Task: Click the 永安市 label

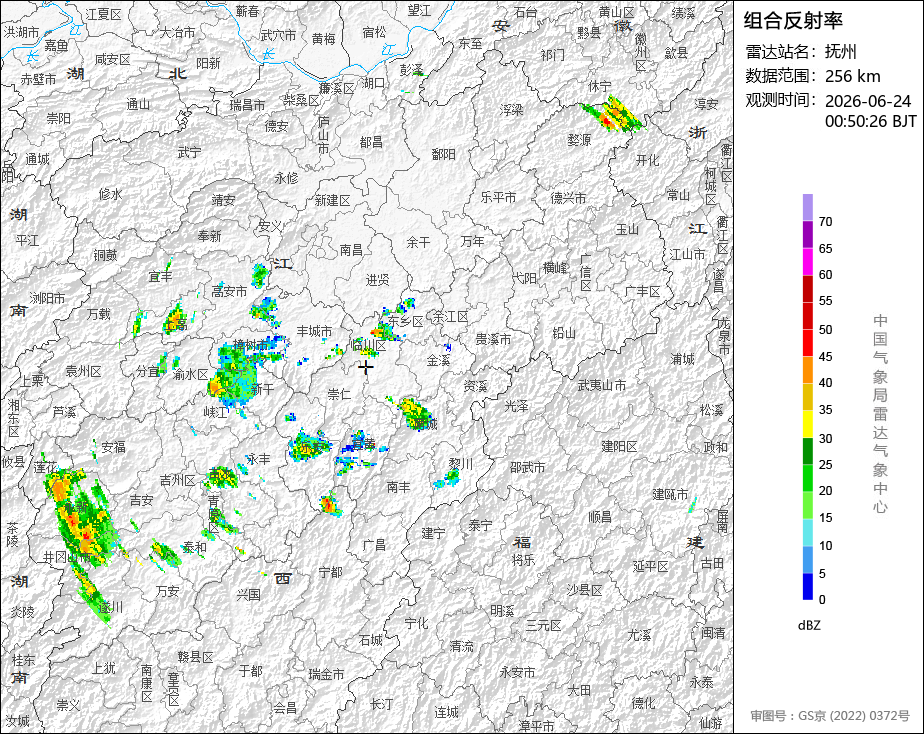Action: pyautogui.click(x=517, y=672)
